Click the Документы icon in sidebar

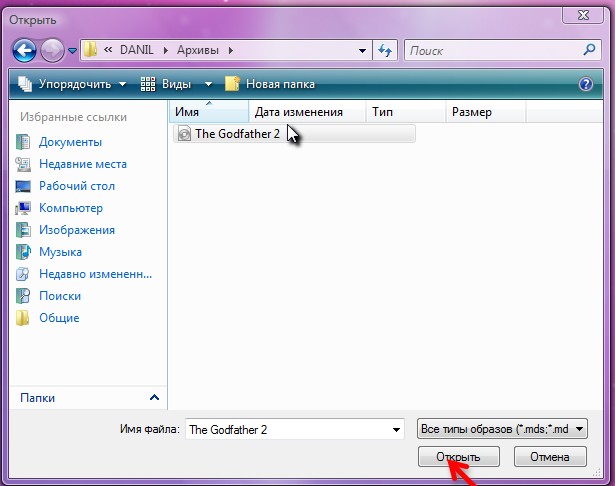[x=23, y=142]
